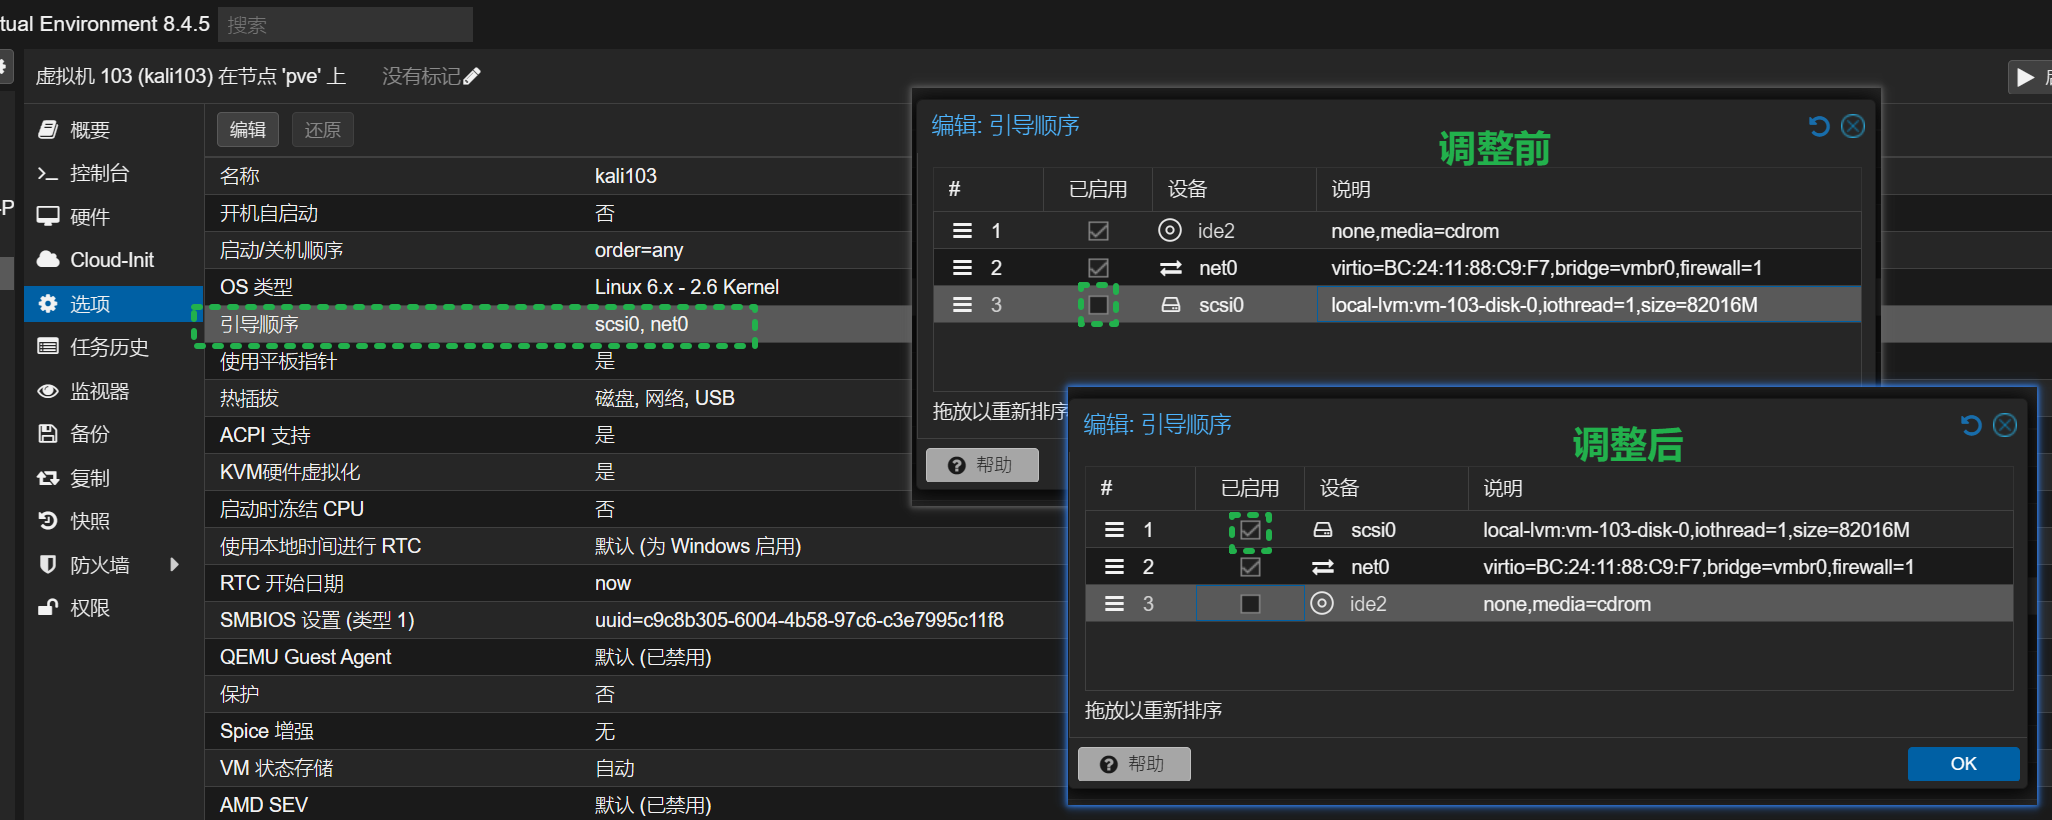Open the 硬件 hardware tab
The width and height of the screenshot is (2052, 820).
point(112,217)
